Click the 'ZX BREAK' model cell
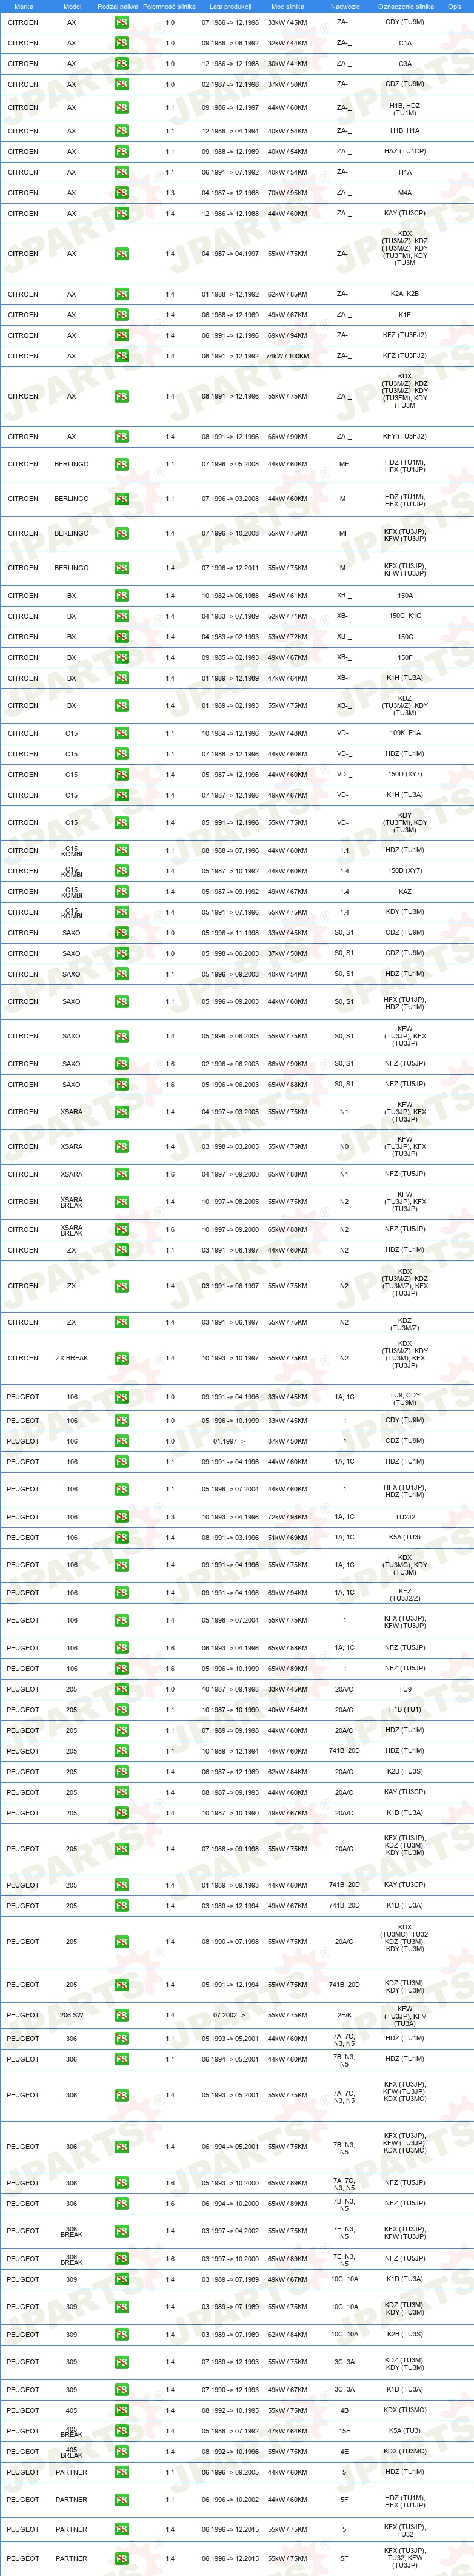Image resolution: width=474 pixels, height=2576 pixels. point(72,1358)
